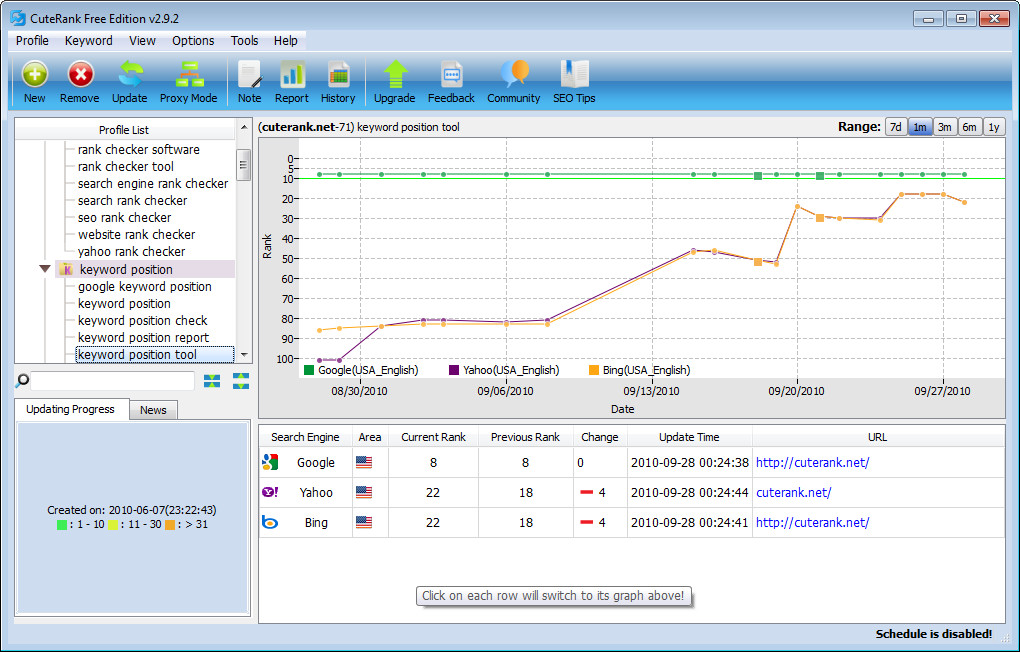
Task: Switch to the Updating Progress tab
Action: coord(70,409)
